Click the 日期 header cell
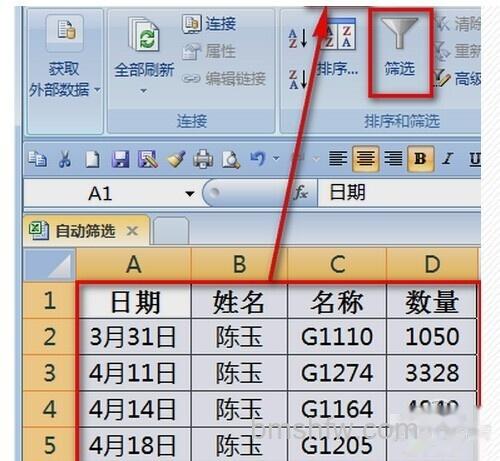Screen dimensions: 500x461 click(x=135, y=301)
